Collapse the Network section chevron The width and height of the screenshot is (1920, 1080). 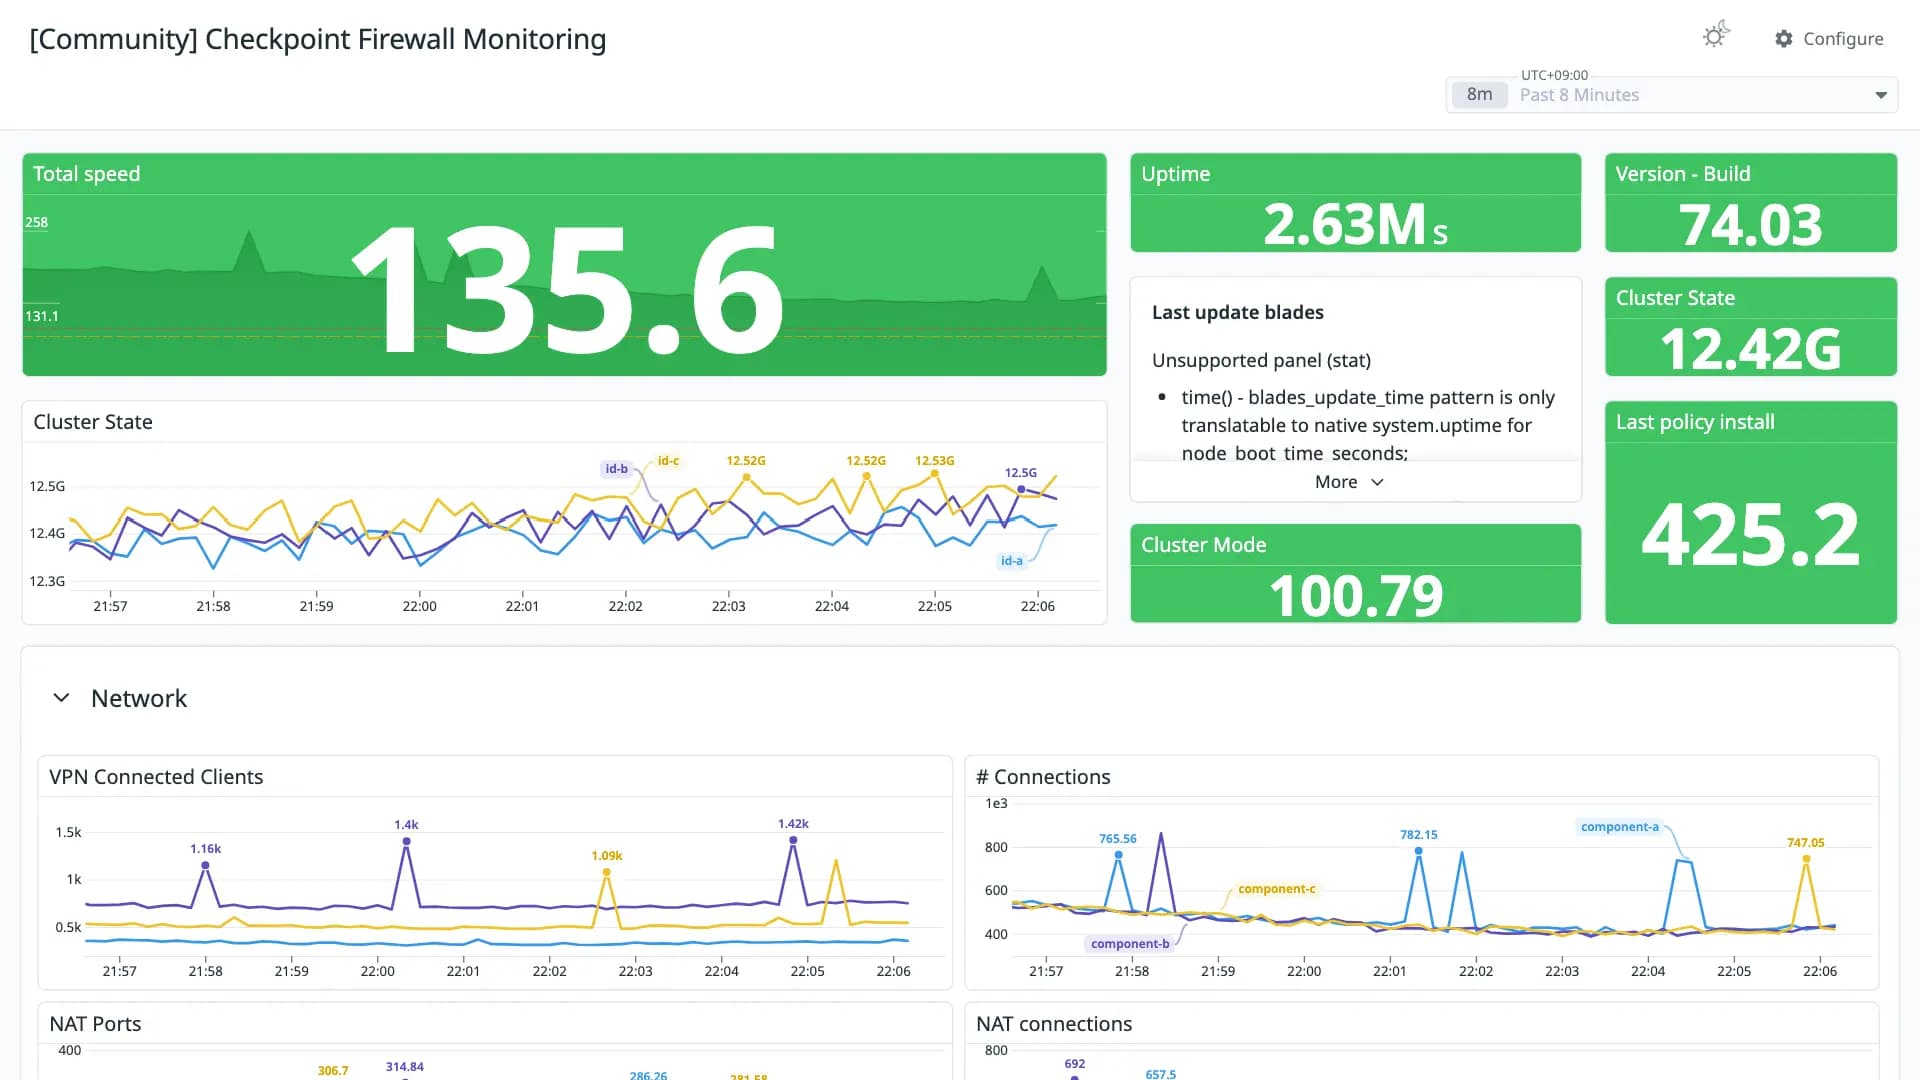point(61,698)
